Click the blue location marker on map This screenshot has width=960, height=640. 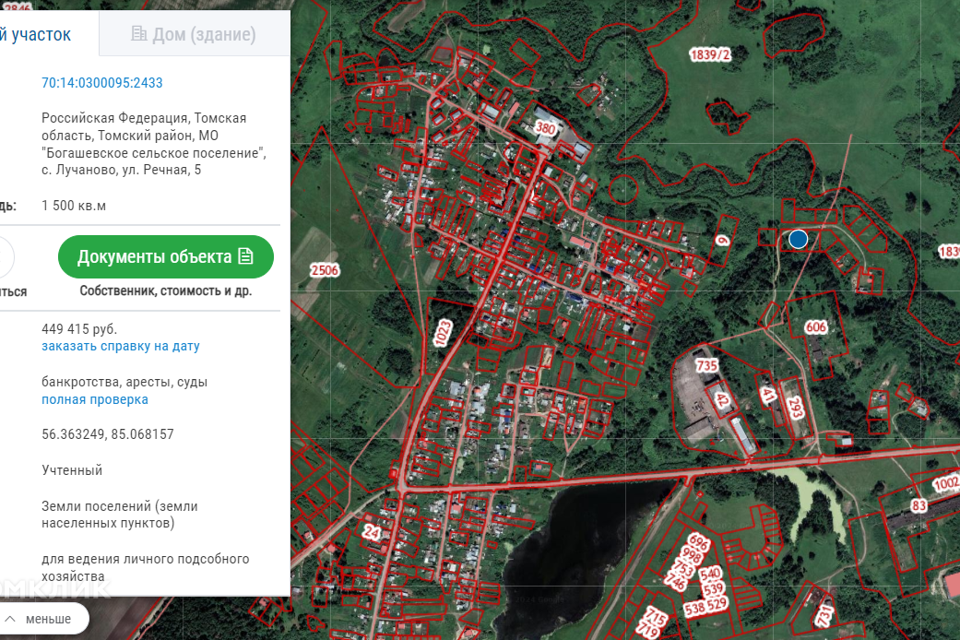[797, 239]
